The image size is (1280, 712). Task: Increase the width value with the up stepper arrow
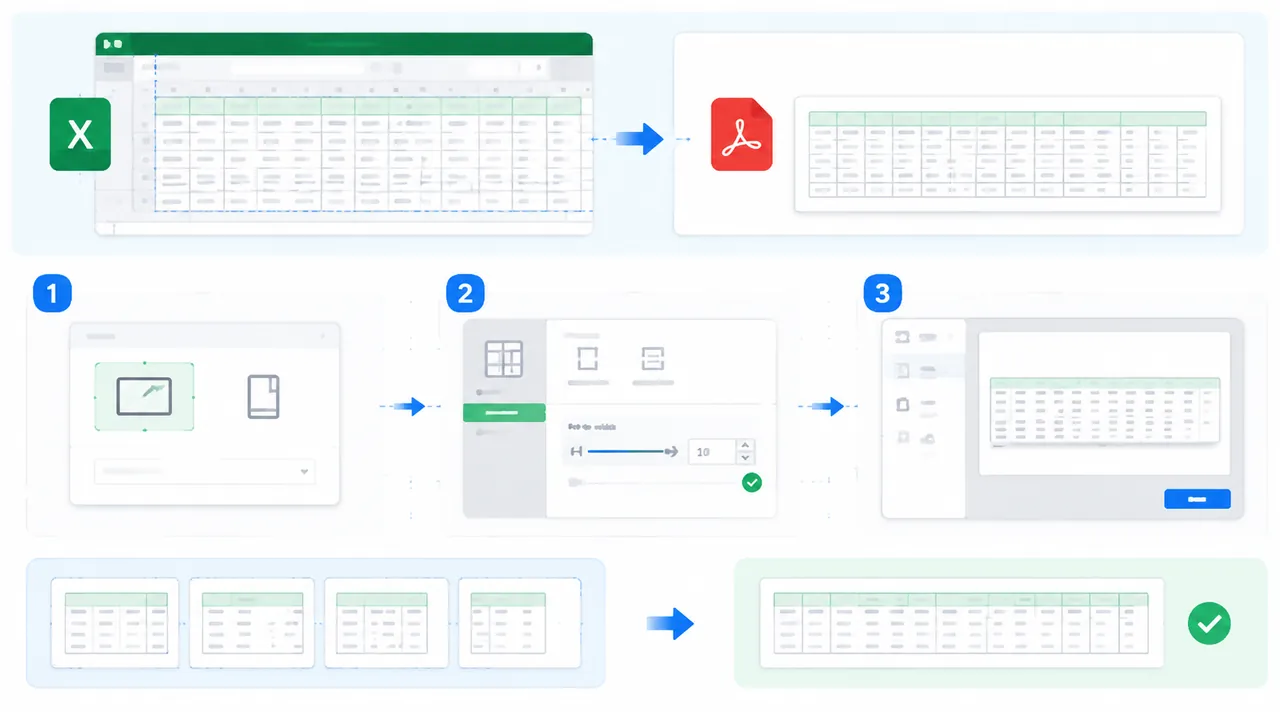tap(744, 445)
